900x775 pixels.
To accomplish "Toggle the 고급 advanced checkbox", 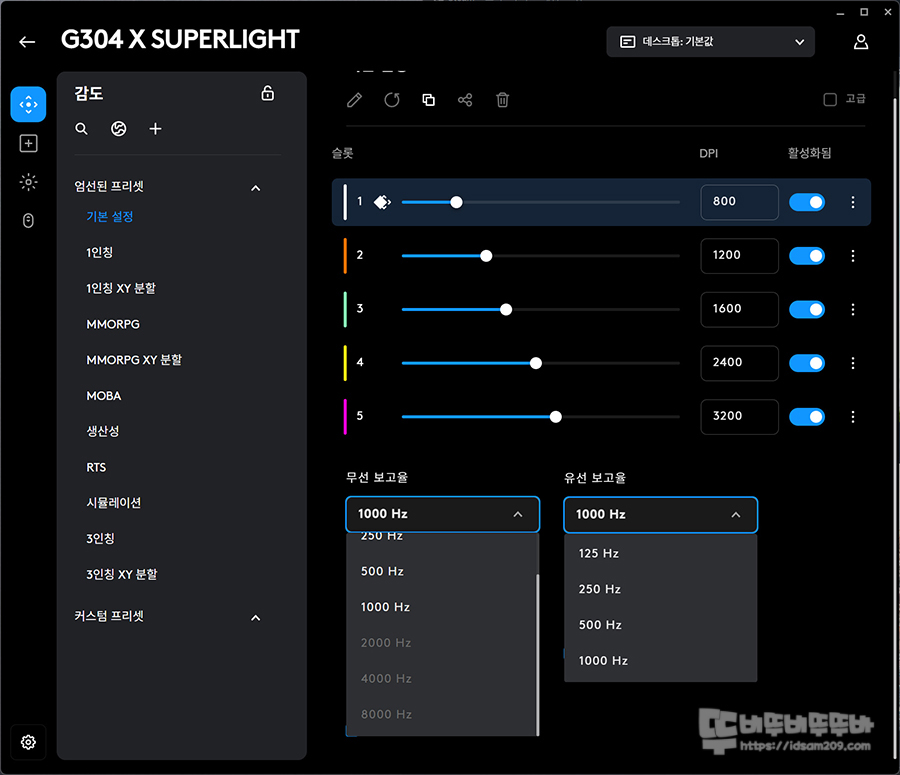I will (x=830, y=100).
